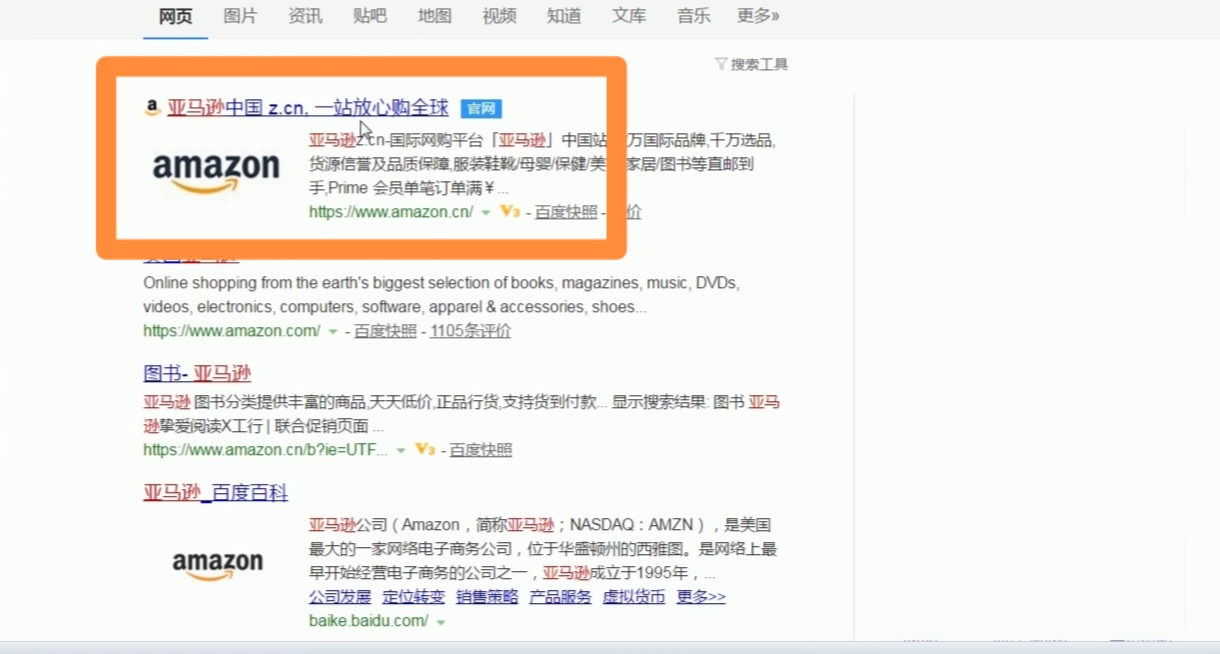This screenshot has height=654, width=1220.
Task: Open 销售策略 sublink
Action: [487, 597]
